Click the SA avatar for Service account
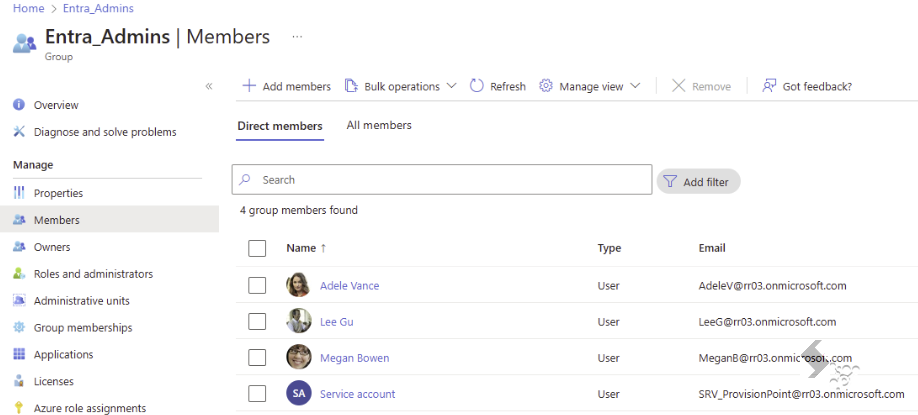 coord(299,393)
